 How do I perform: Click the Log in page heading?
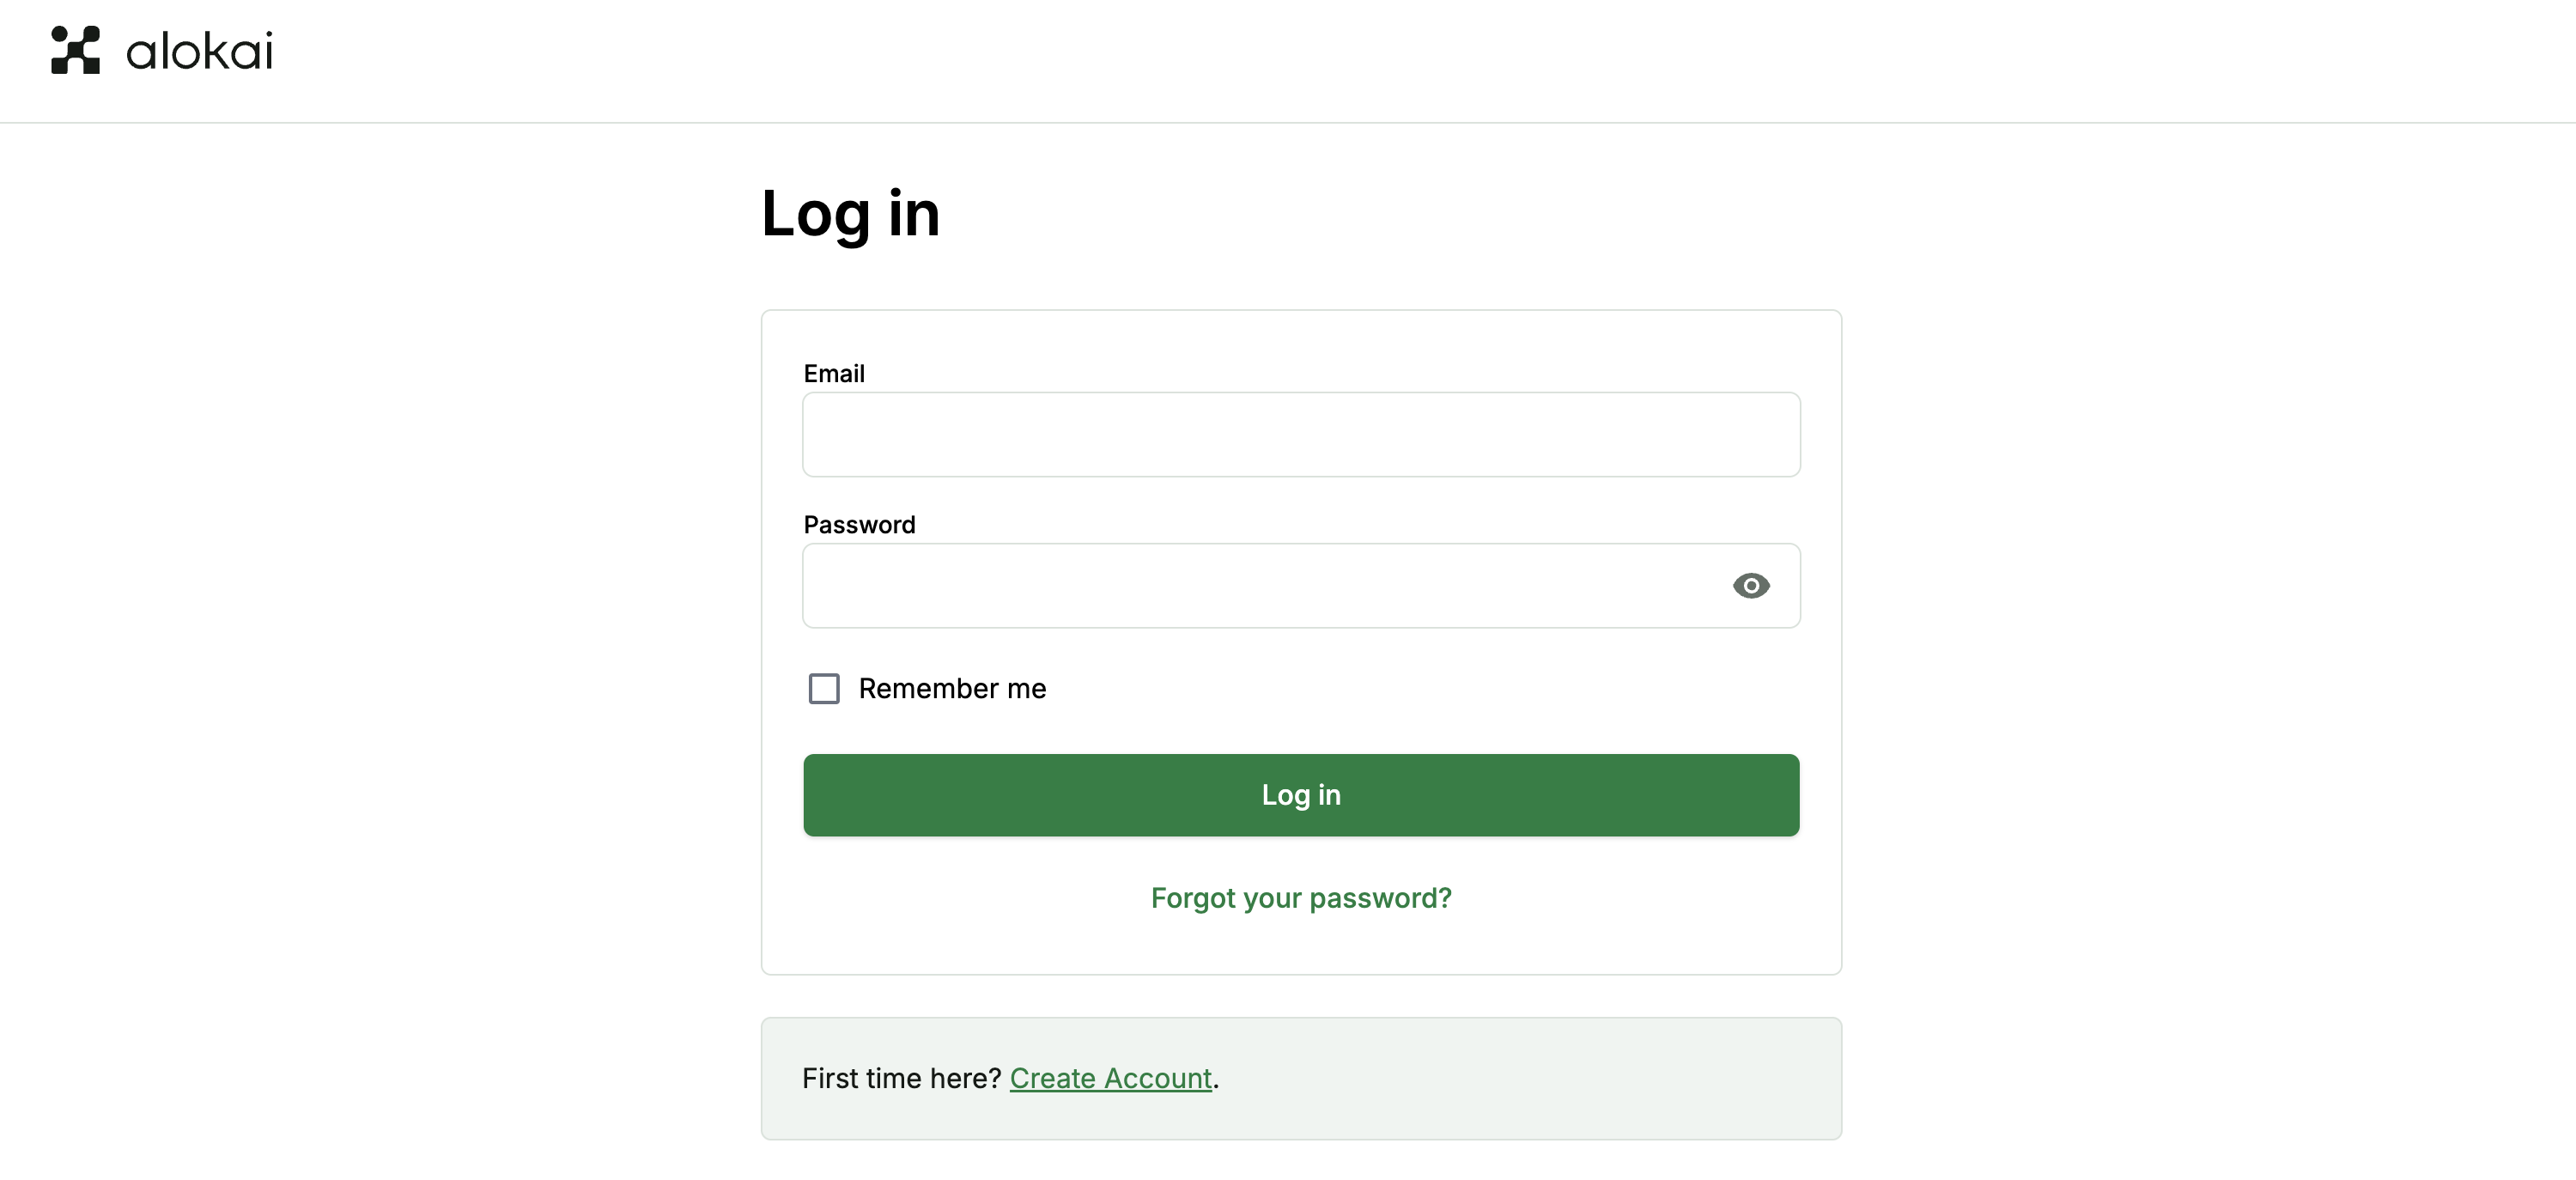pos(850,212)
